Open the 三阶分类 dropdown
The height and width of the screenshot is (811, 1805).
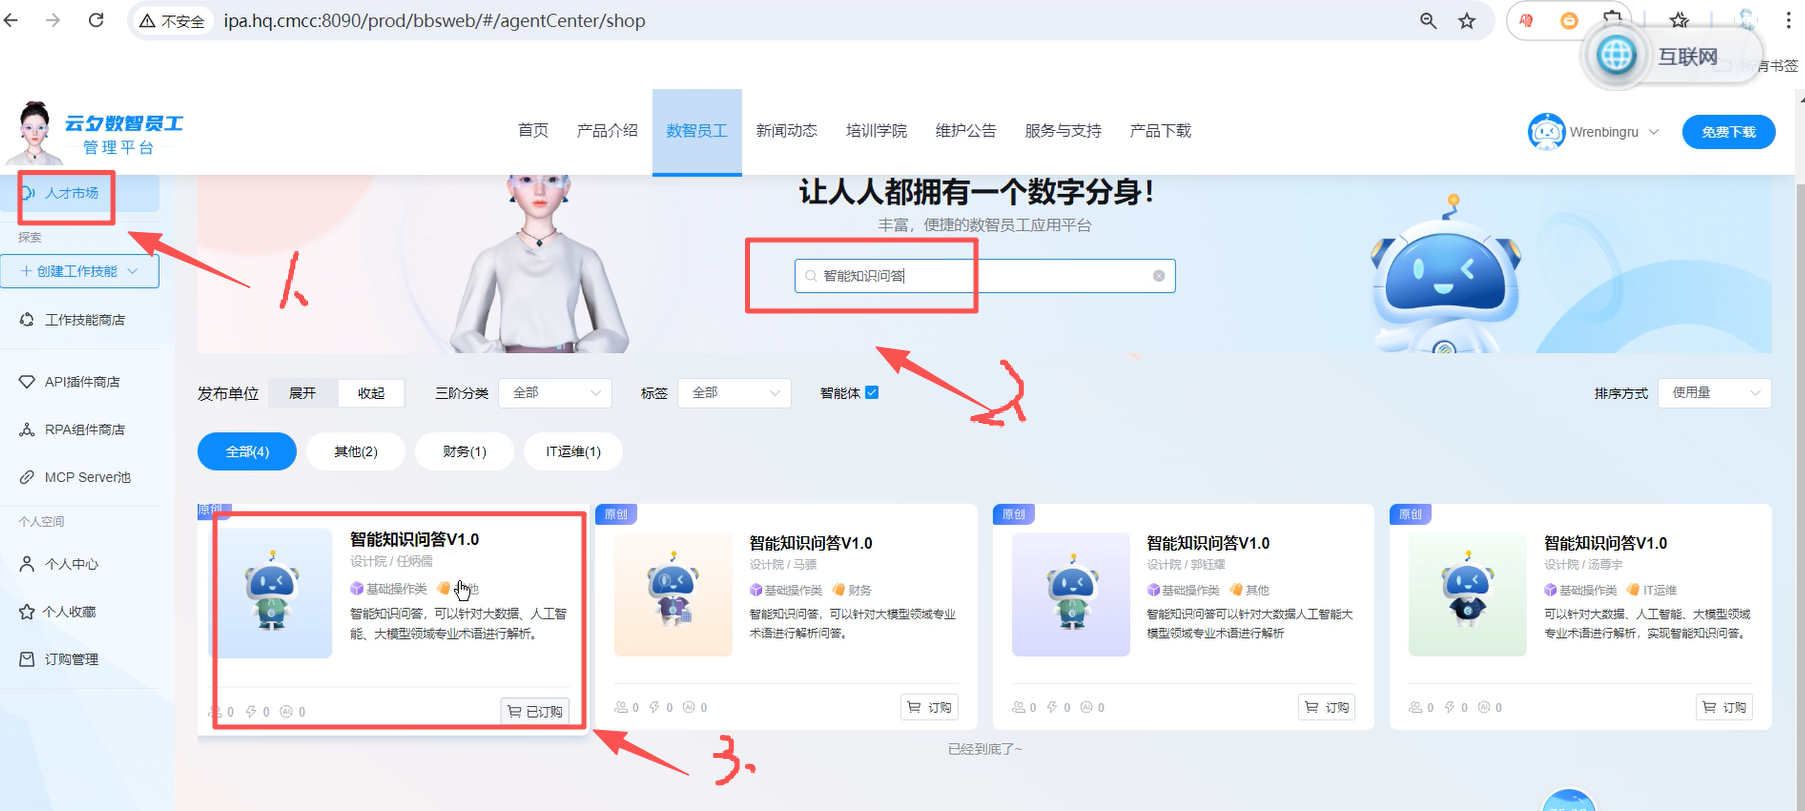tap(556, 393)
